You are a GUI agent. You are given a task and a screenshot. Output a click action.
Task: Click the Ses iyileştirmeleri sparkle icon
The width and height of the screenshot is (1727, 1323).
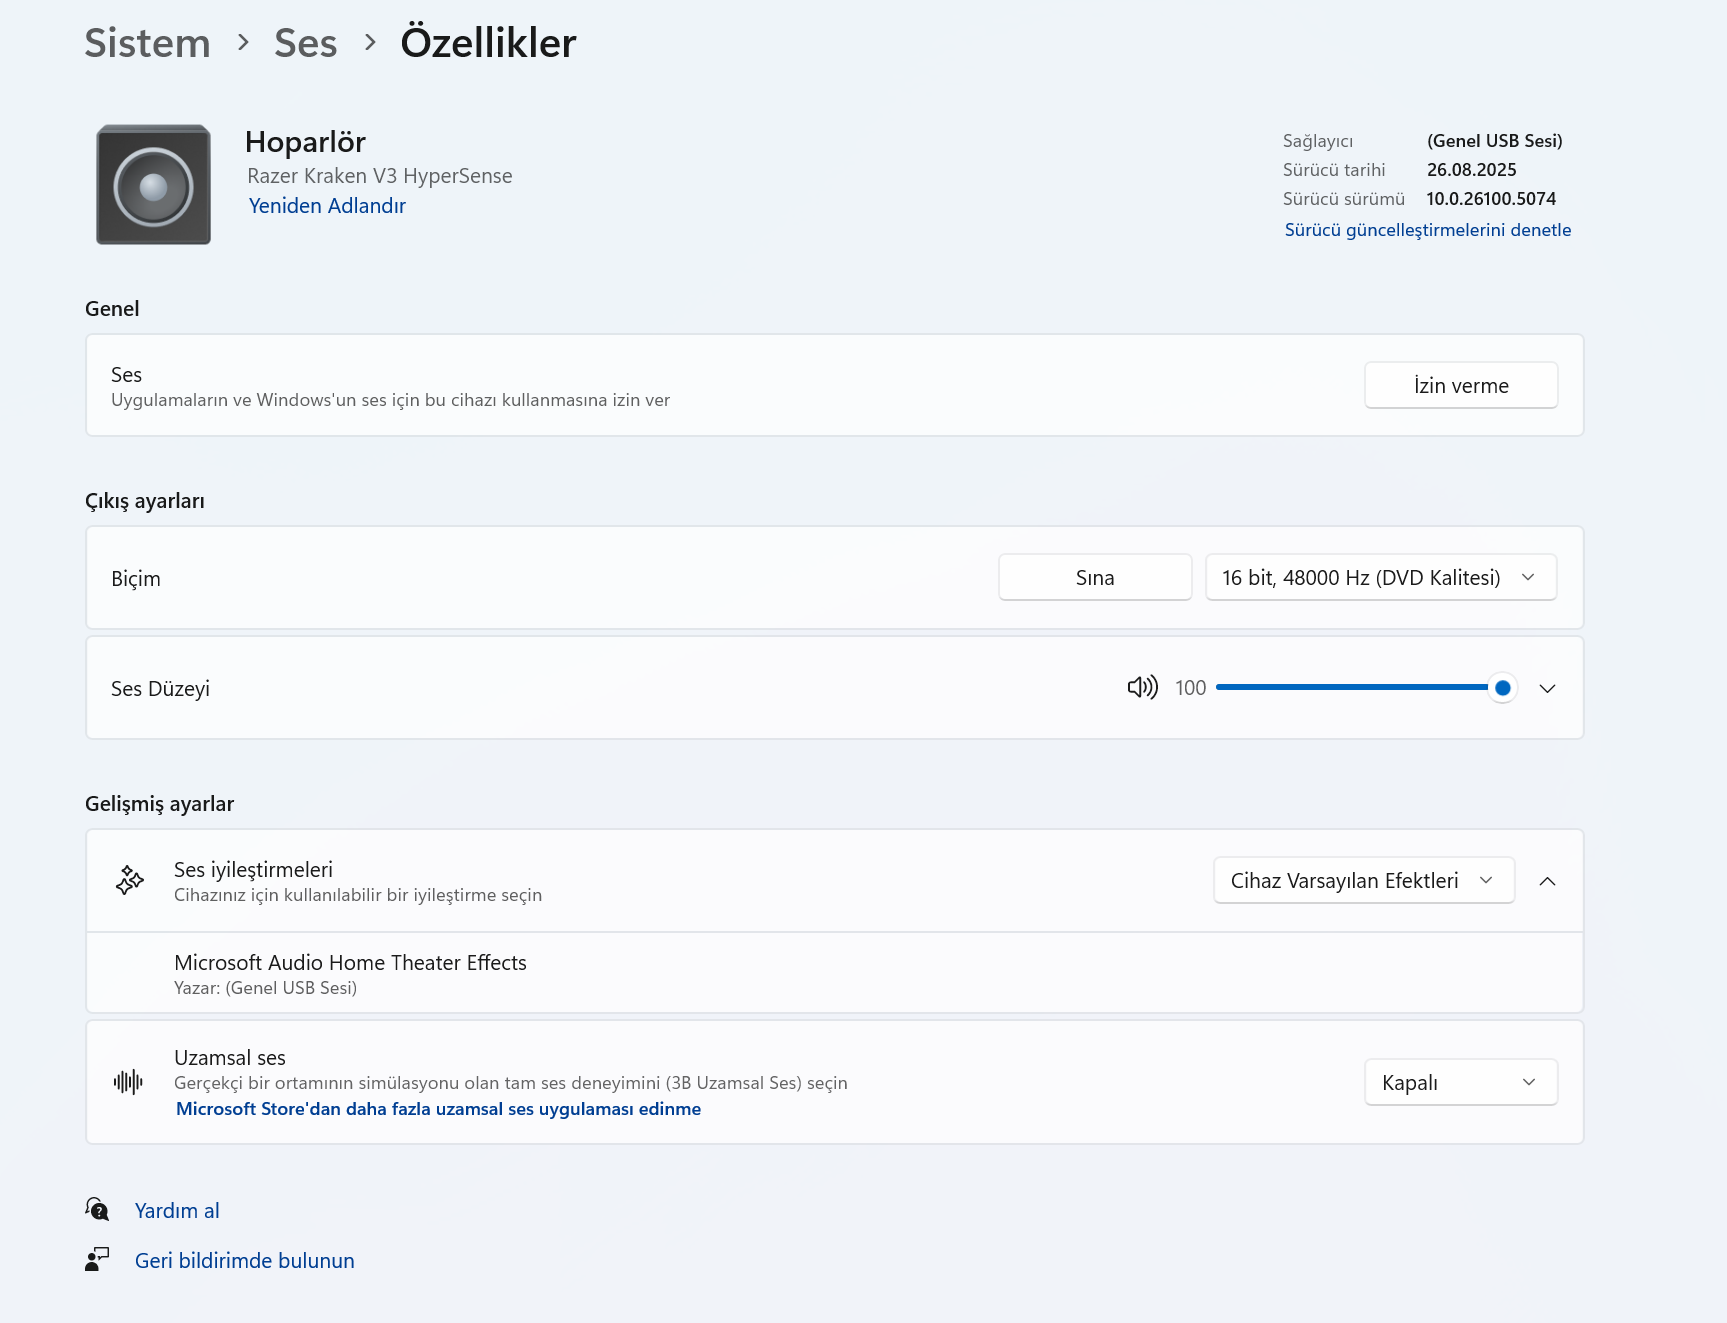(x=130, y=880)
